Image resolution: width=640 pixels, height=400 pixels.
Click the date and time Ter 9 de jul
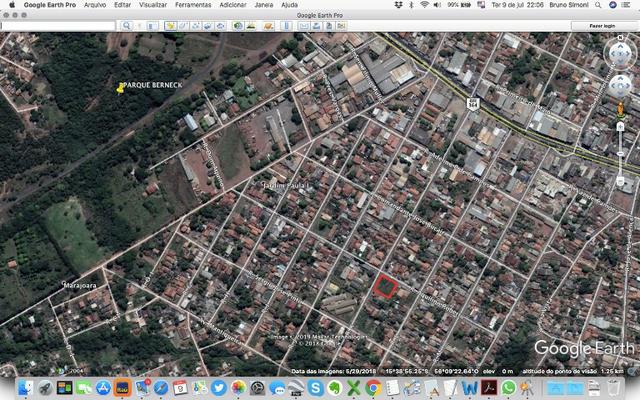[x=518, y=5]
